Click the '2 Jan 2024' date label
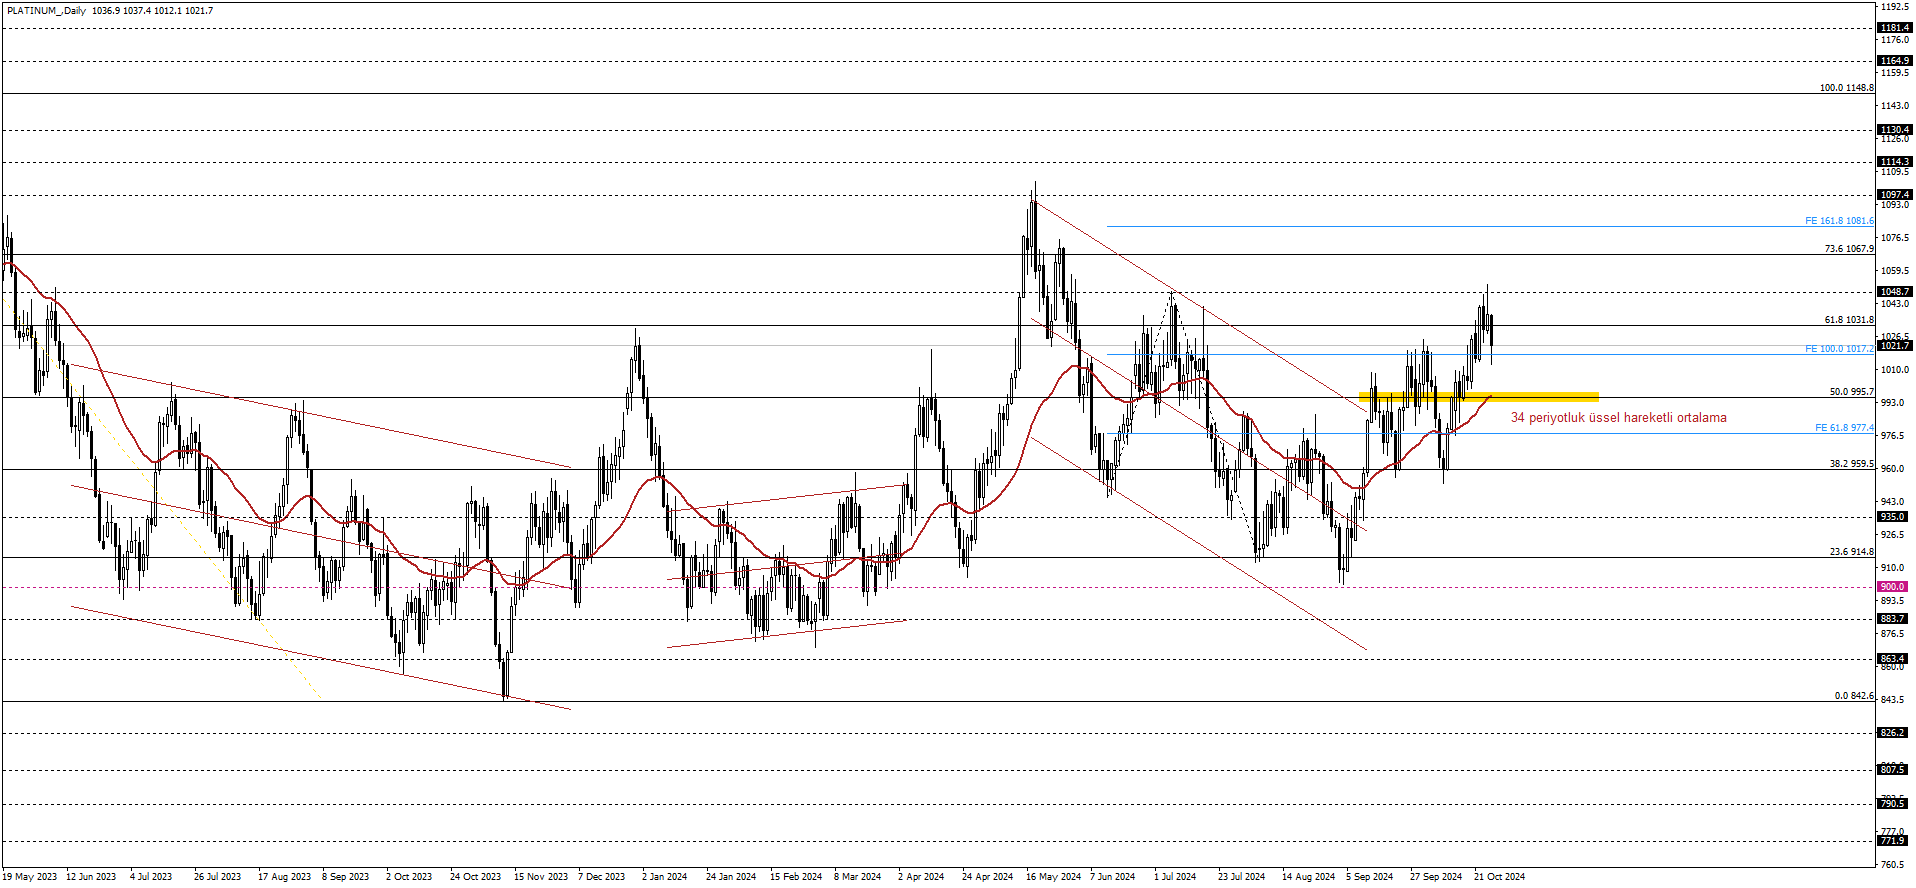 click(x=665, y=877)
